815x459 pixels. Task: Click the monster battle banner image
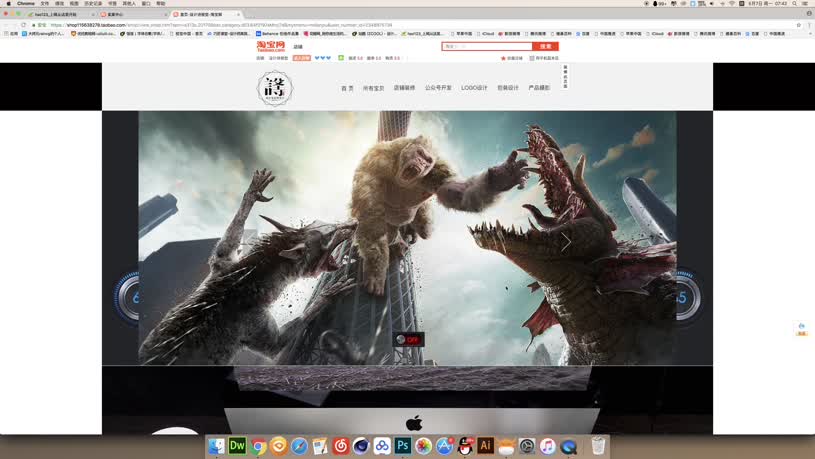pos(408,238)
